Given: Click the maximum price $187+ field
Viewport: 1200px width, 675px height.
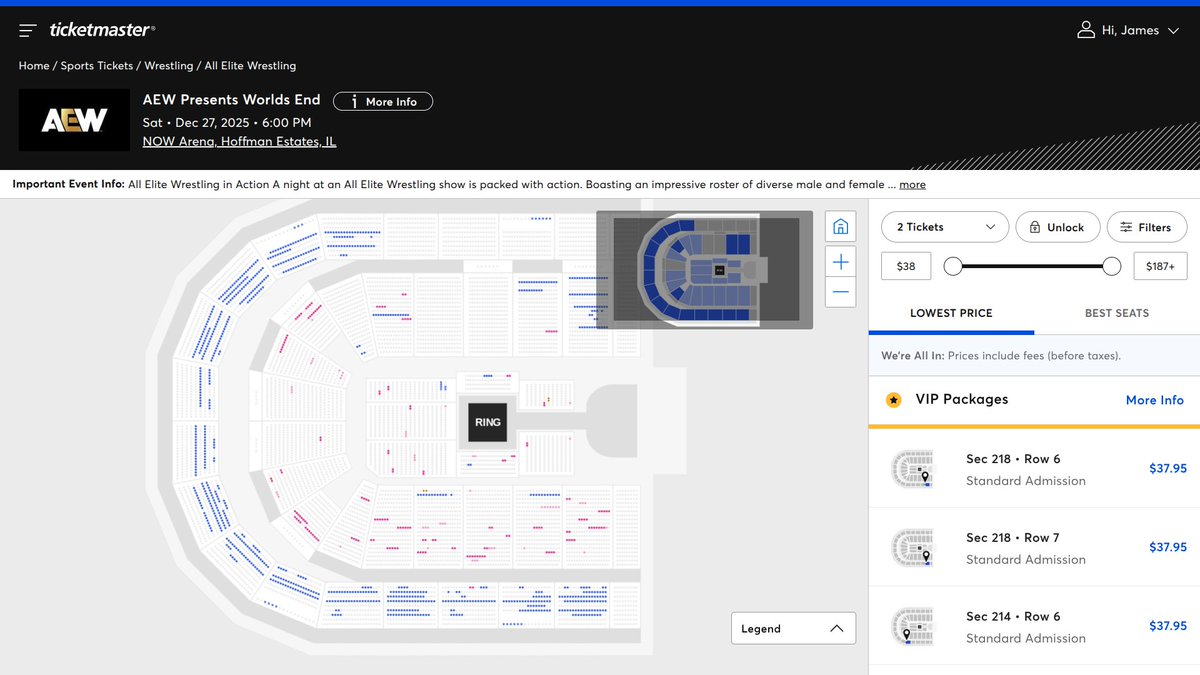Looking at the screenshot, I should pyautogui.click(x=1160, y=266).
